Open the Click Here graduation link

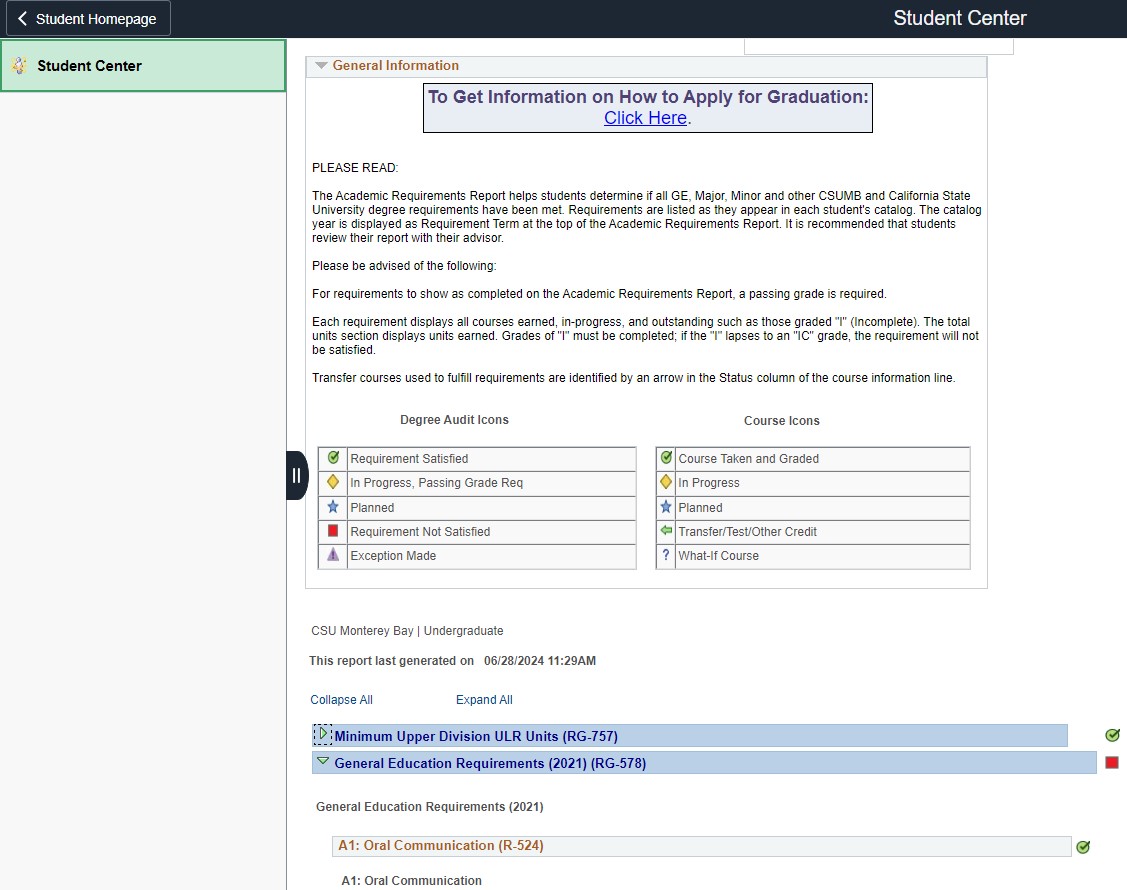tap(644, 117)
